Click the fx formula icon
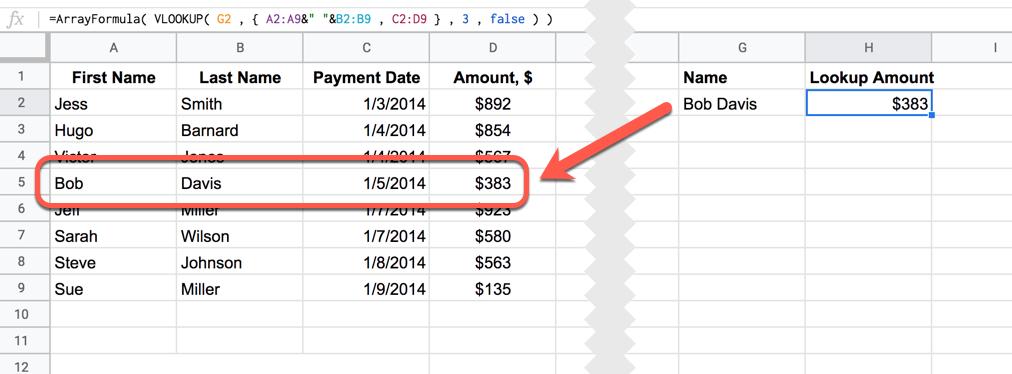The height and width of the screenshot is (374, 1012). [15, 19]
